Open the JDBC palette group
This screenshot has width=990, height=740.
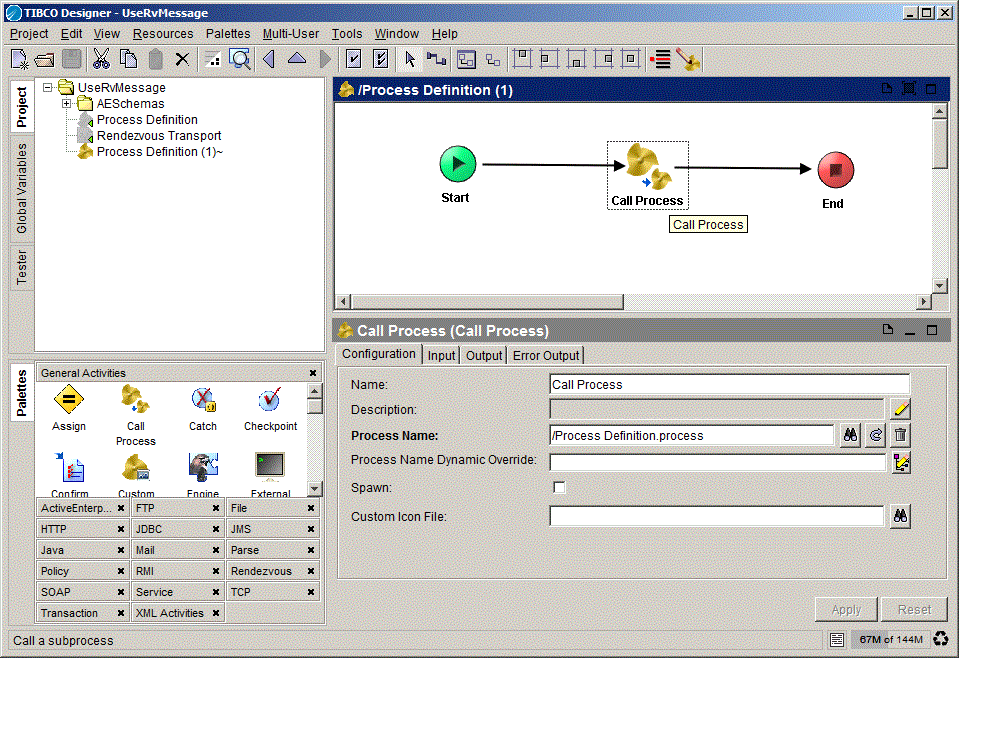click(148, 529)
